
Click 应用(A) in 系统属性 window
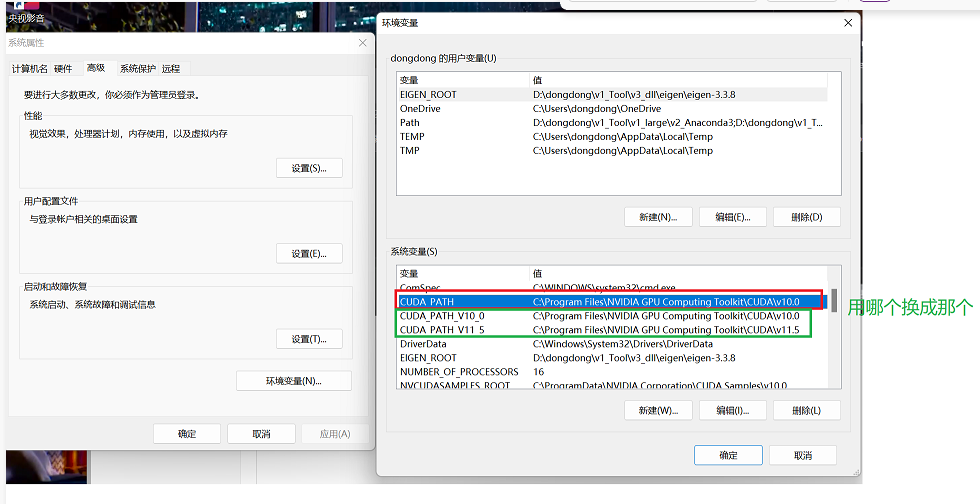click(335, 433)
